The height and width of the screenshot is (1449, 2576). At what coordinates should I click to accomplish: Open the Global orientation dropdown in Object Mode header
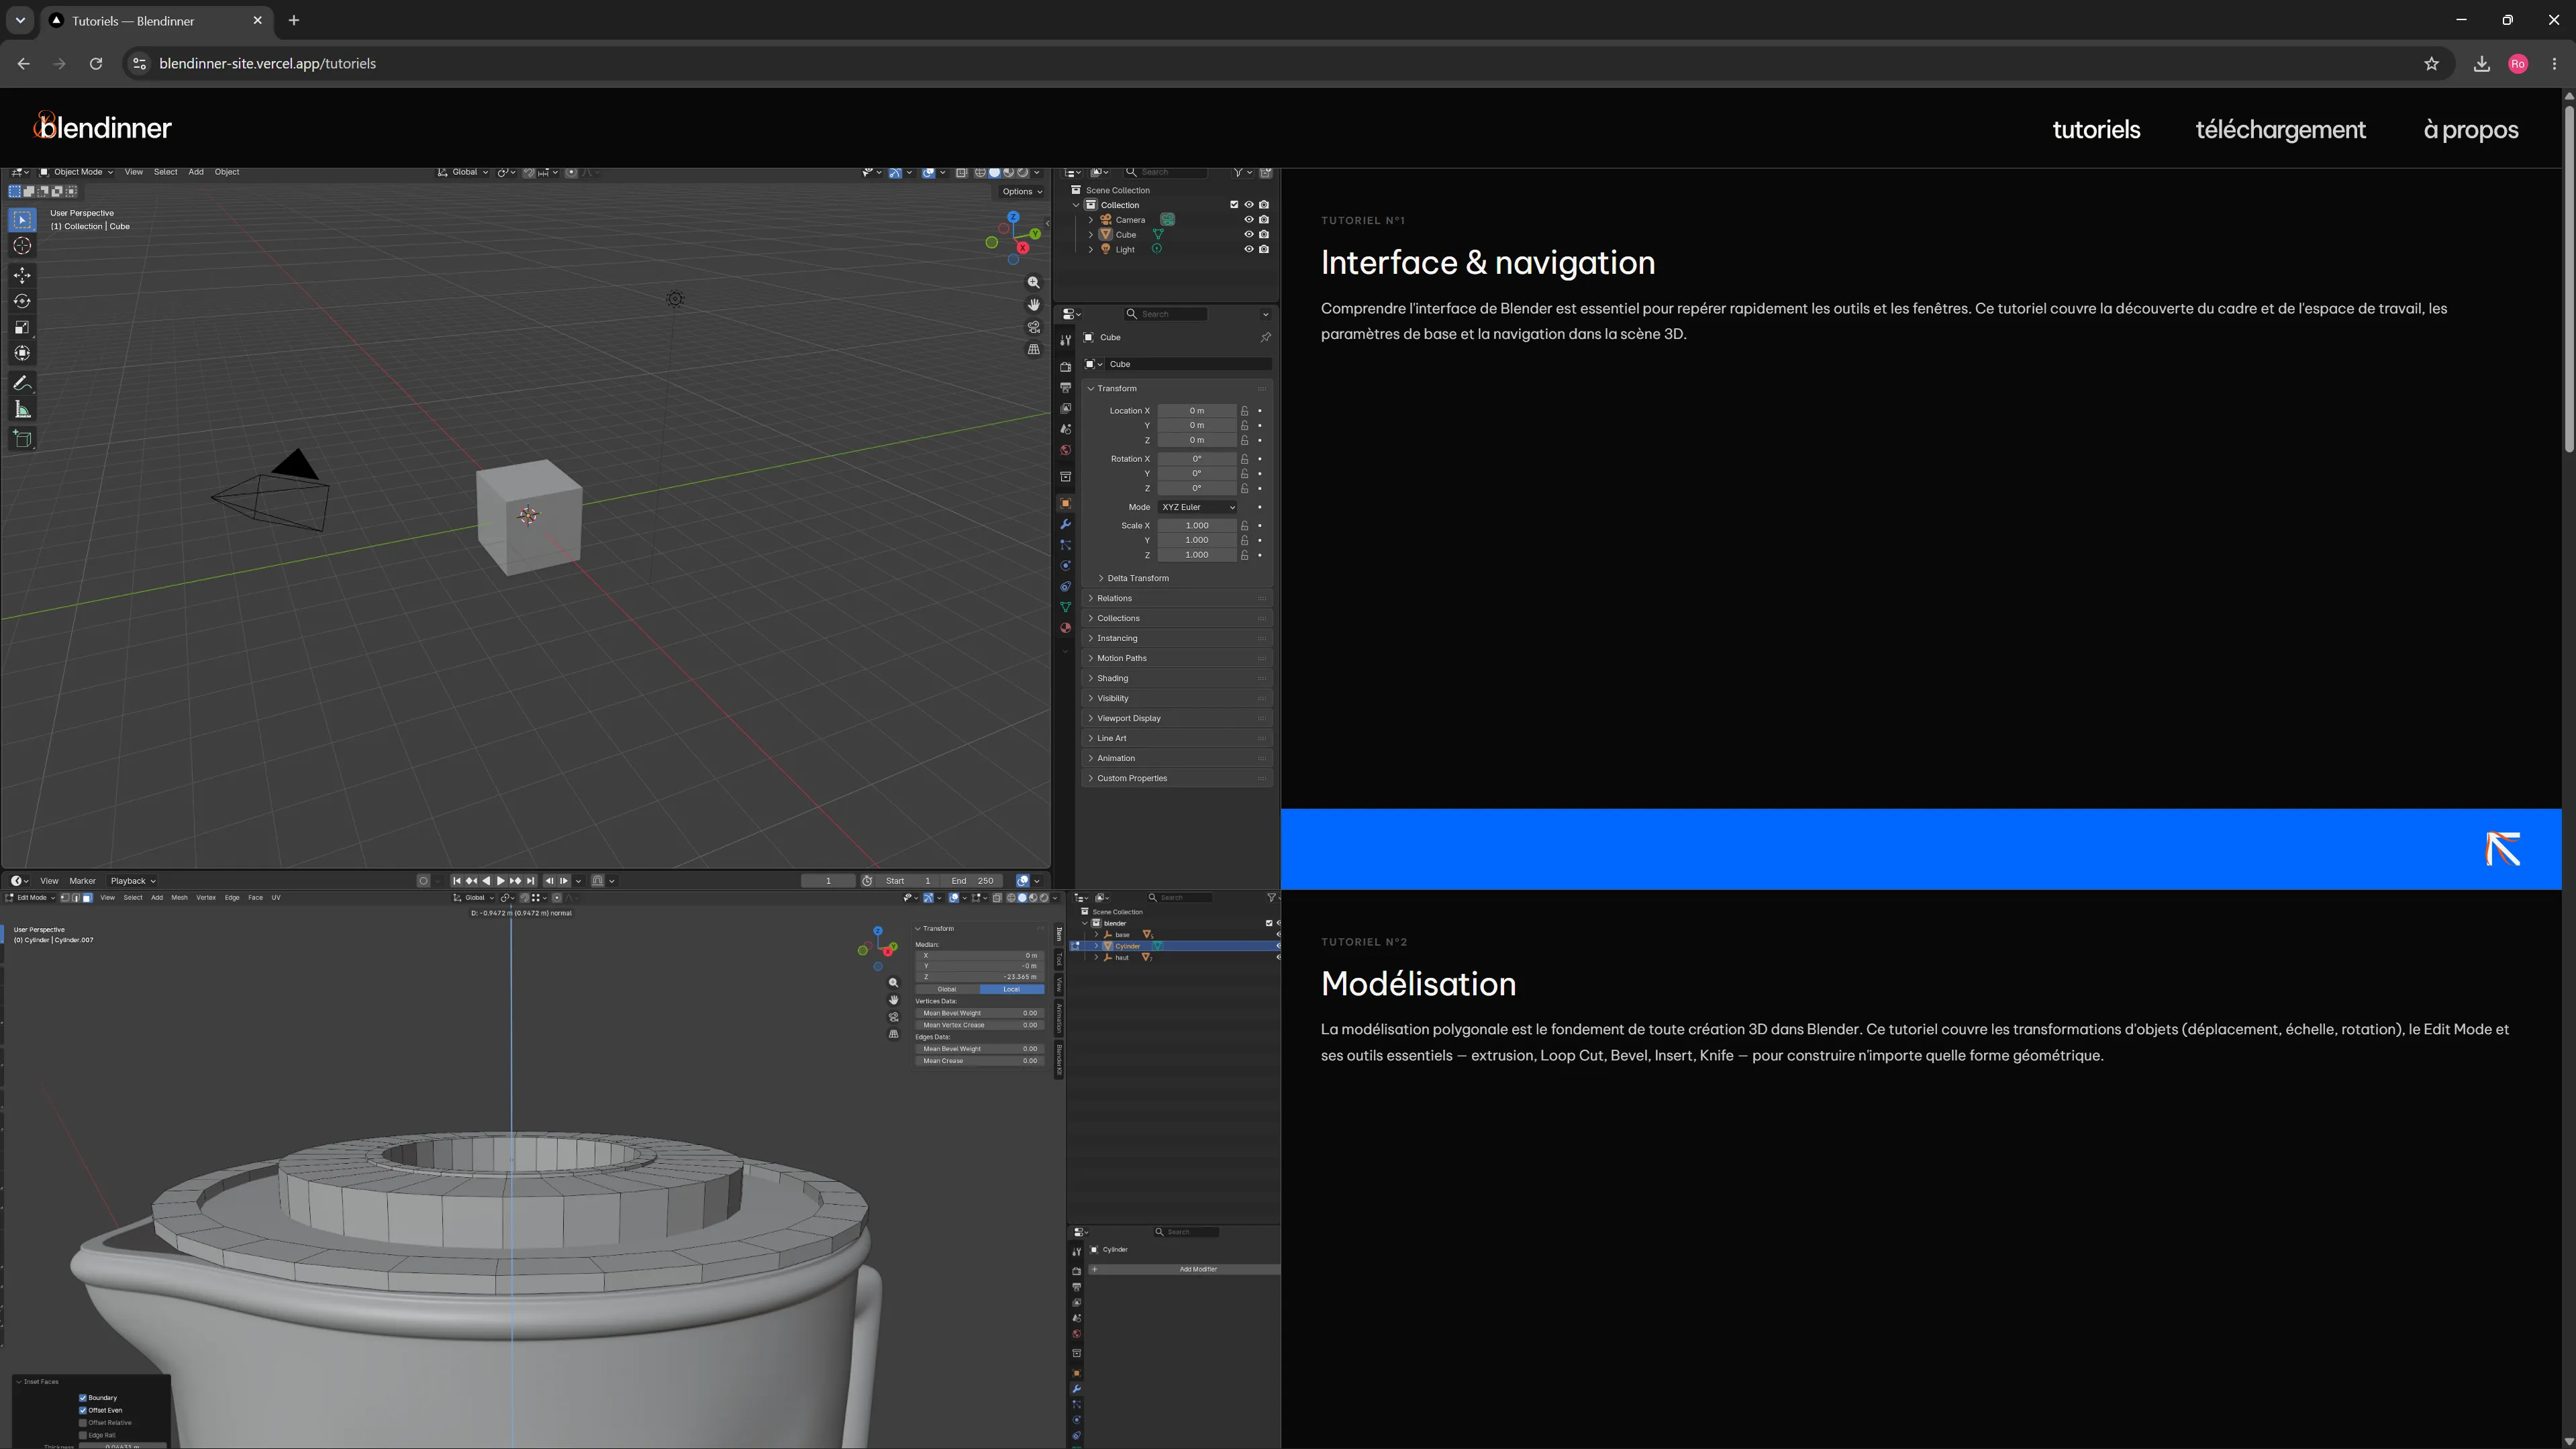tap(463, 172)
